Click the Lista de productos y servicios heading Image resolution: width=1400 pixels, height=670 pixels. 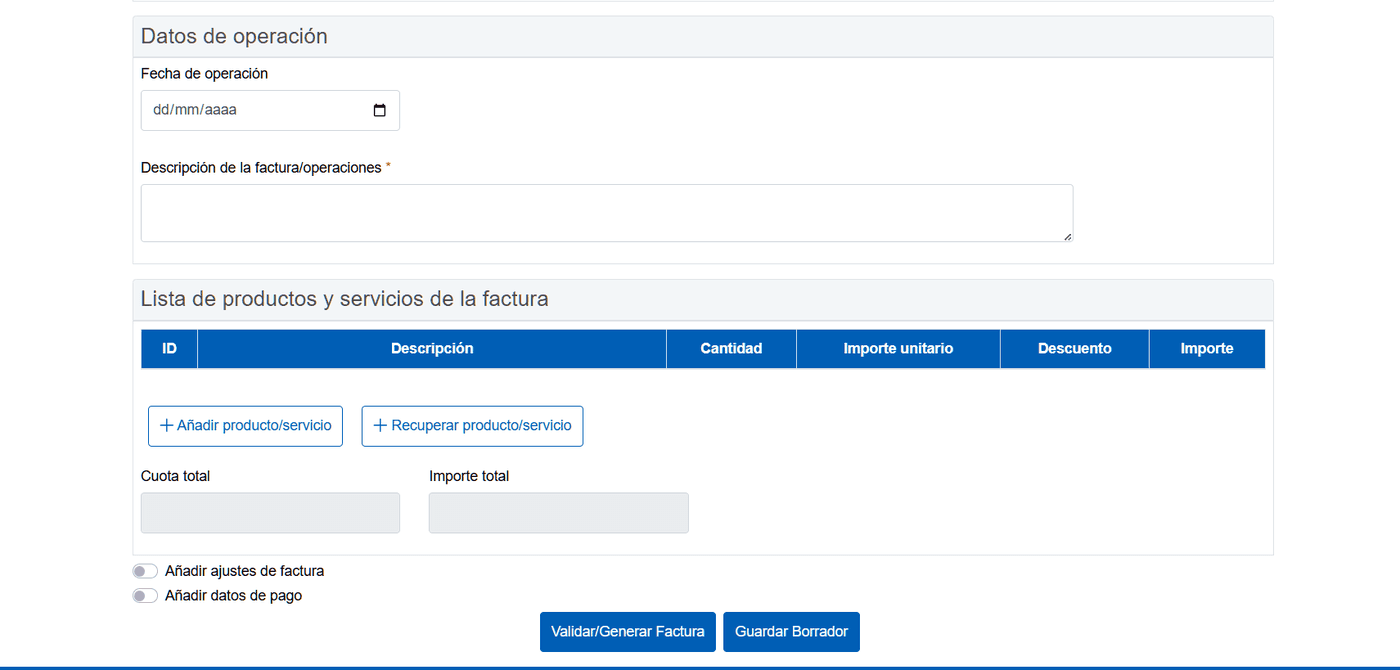pyautogui.click(x=344, y=299)
